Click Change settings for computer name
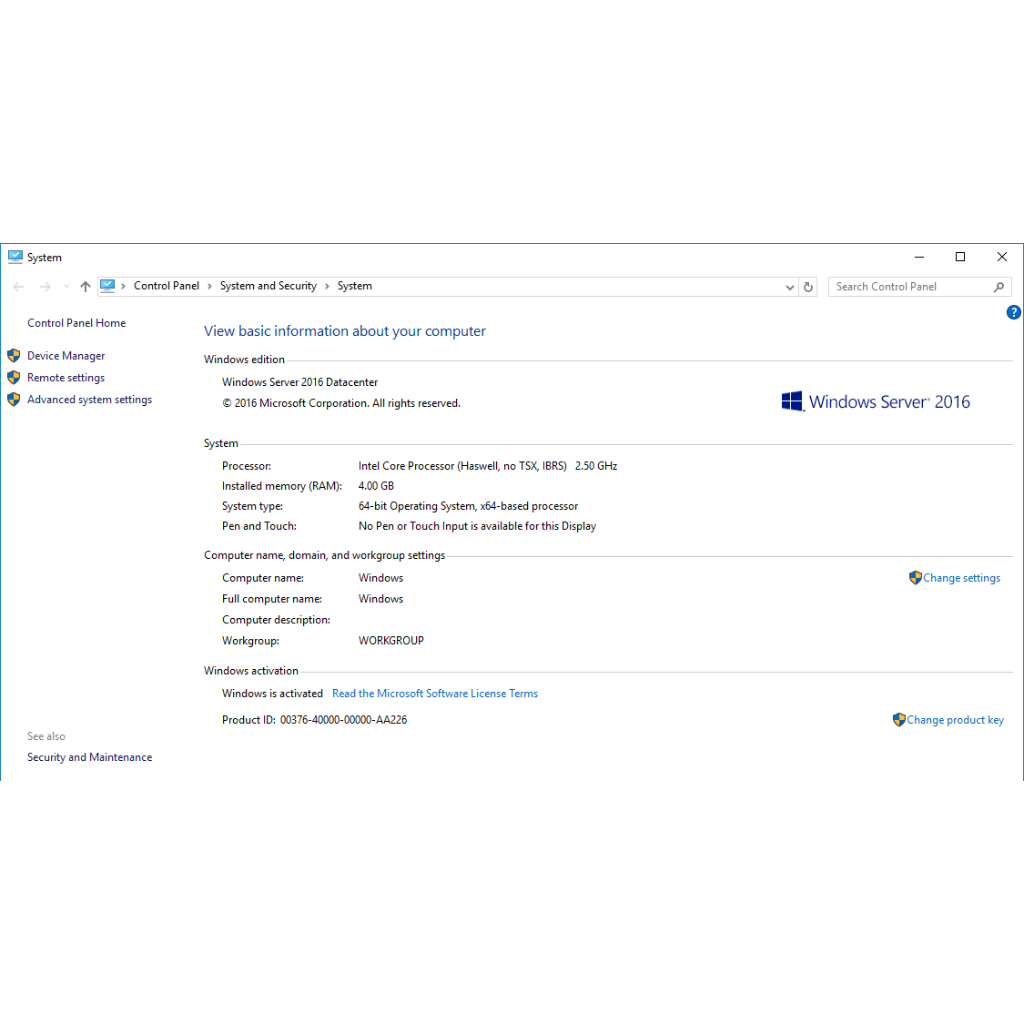Screen dimensions: 1024x1024 click(961, 578)
